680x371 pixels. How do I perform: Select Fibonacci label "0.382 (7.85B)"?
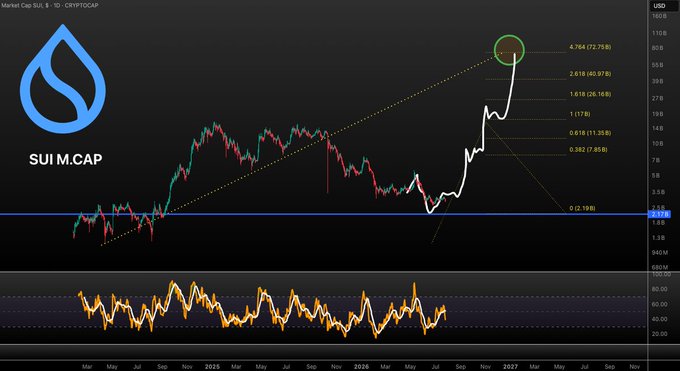tap(588, 149)
